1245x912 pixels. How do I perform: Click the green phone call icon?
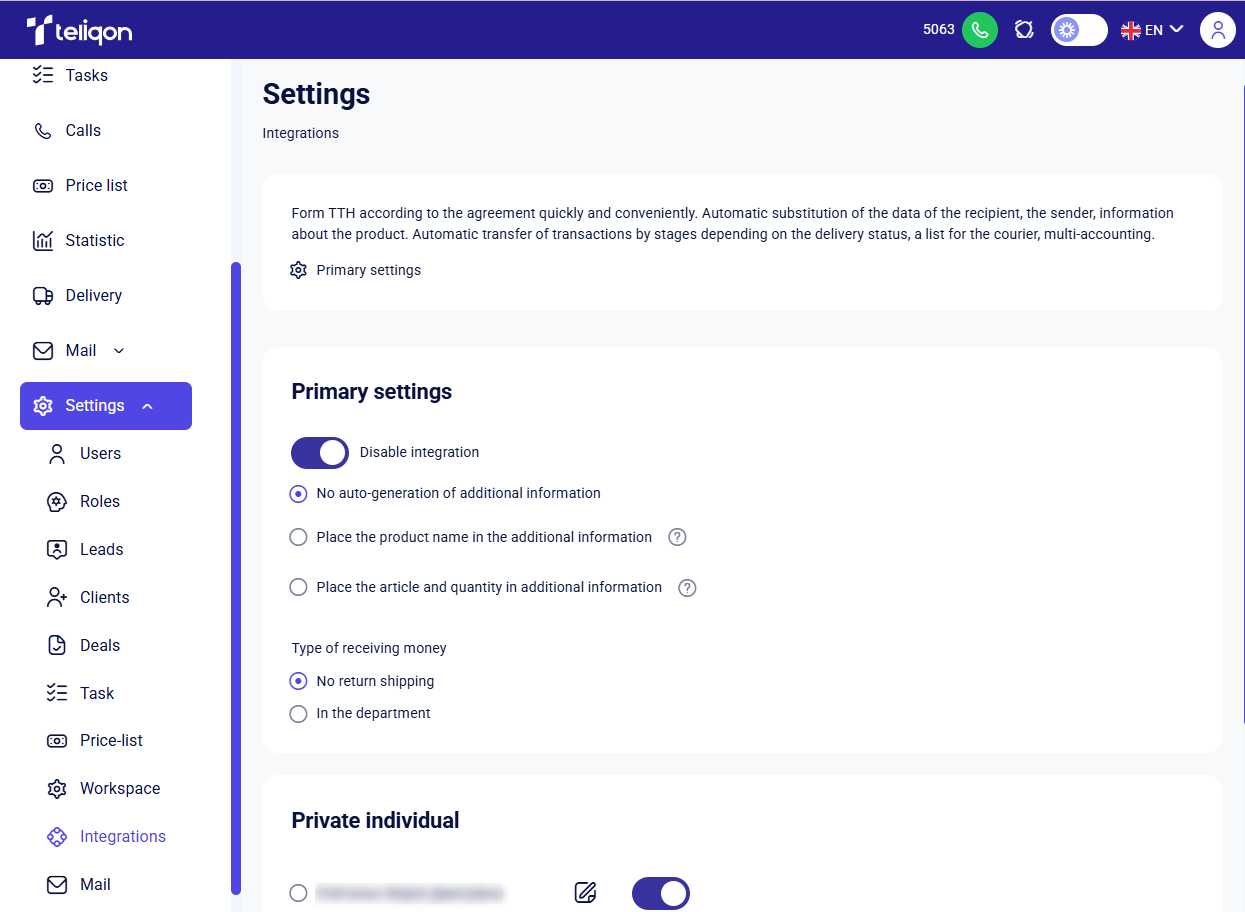(979, 30)
